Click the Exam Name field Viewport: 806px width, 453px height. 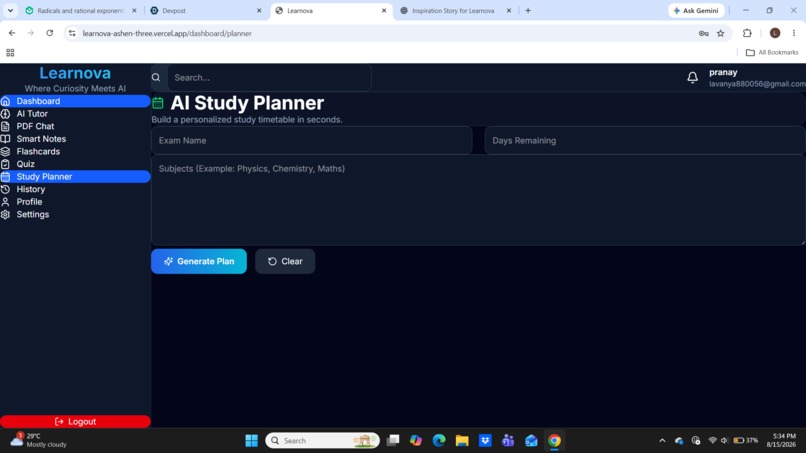pyautogui.click(x=312, y=140)
